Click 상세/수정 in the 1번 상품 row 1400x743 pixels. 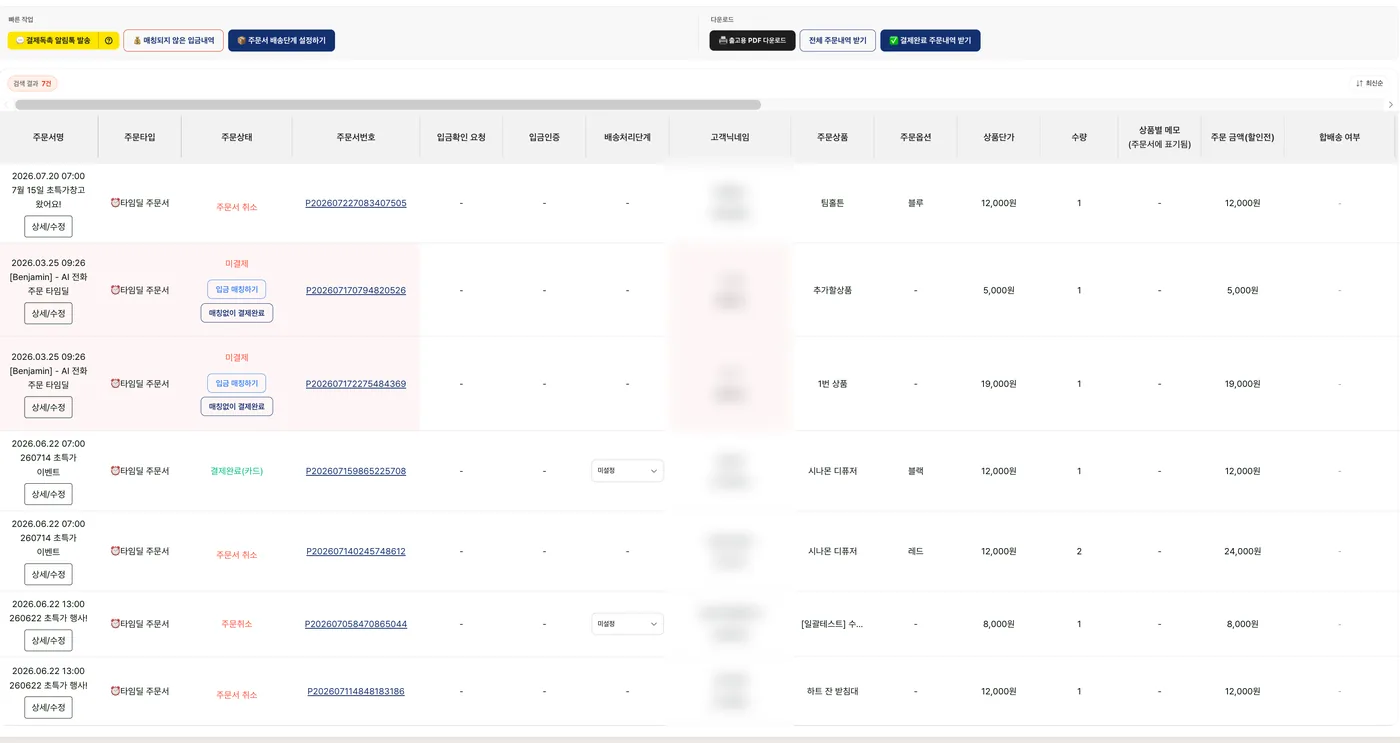(48, 407)
